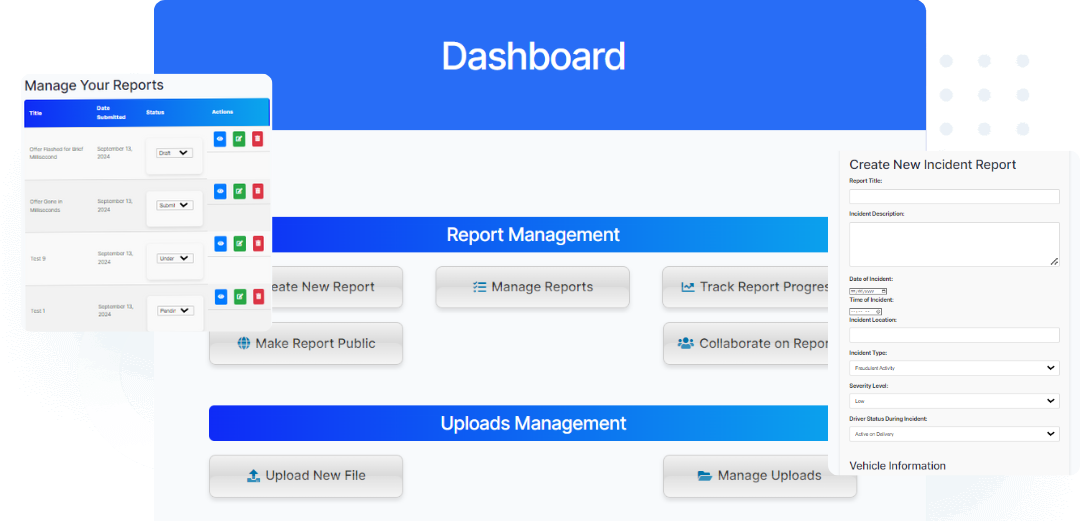The width and height of the screenshot is (1080, 521).
Task: Toggle view for Offer Flashed report eye icon
Action: [x=220, y=139]
